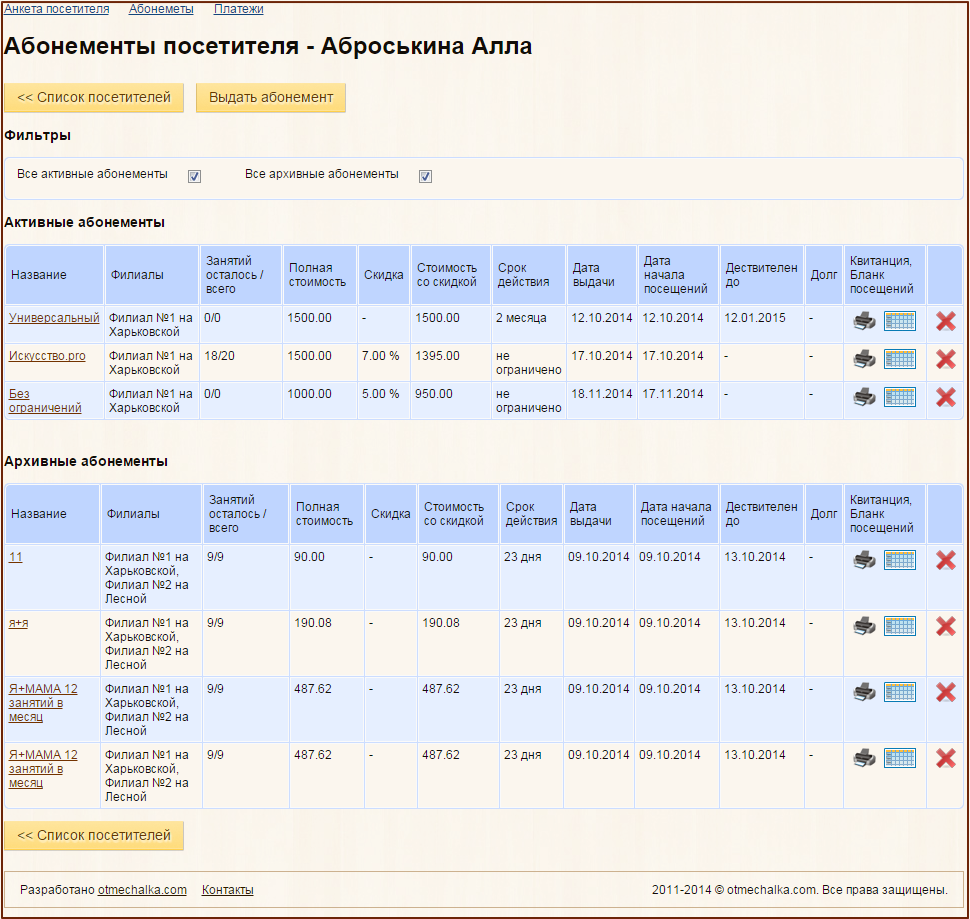Toggle the Все архивные абонементы checkbox

coord(425,176)
